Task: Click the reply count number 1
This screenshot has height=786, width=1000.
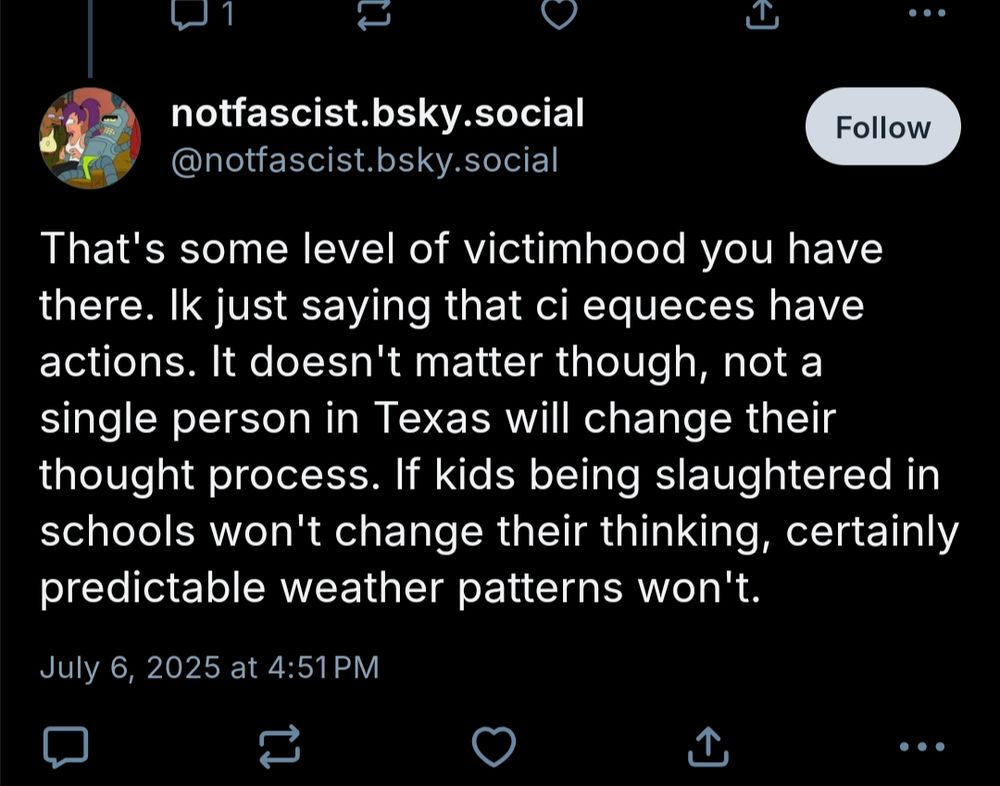Action: (x=228, y=15)
